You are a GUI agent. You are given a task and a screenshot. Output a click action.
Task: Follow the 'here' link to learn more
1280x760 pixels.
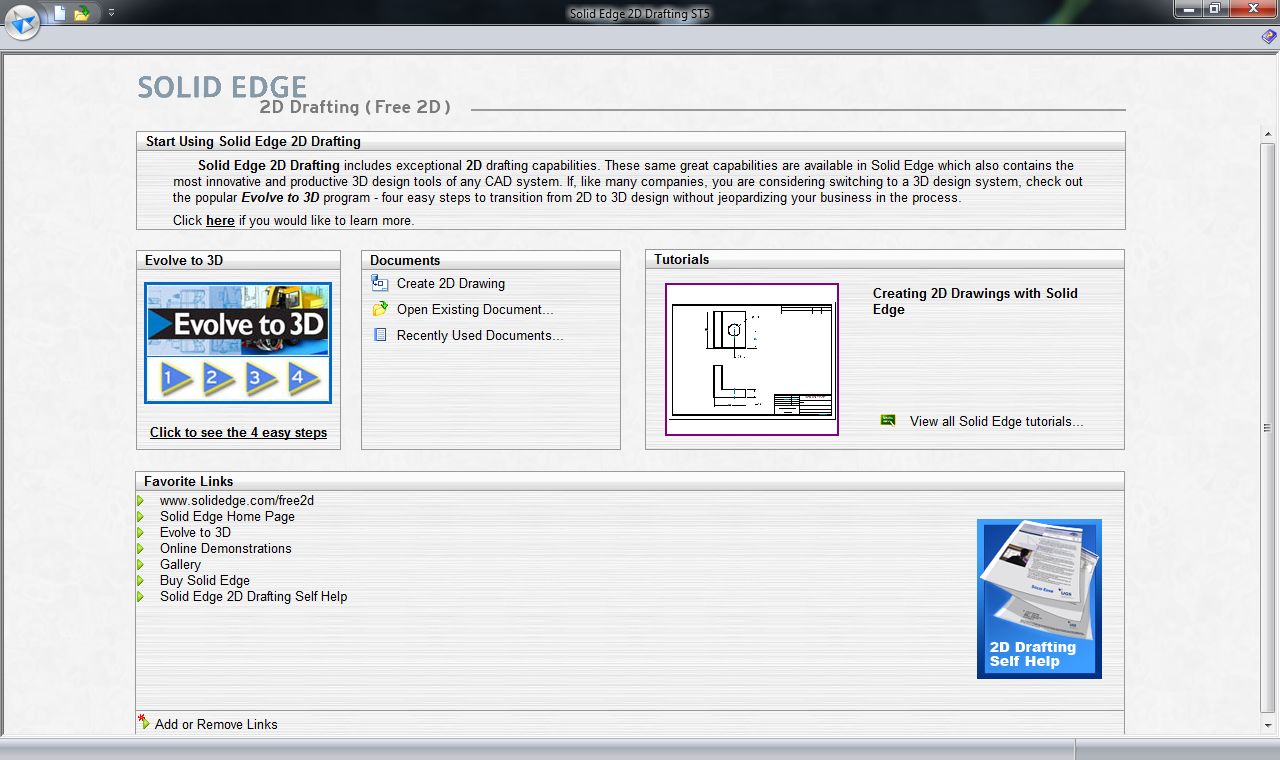click(220, 220)
